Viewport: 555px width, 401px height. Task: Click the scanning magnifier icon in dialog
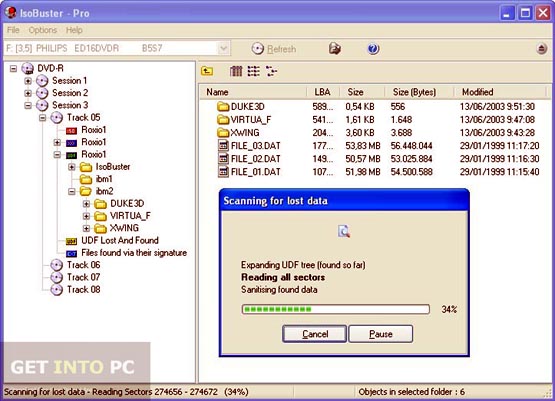click(344, 231)
